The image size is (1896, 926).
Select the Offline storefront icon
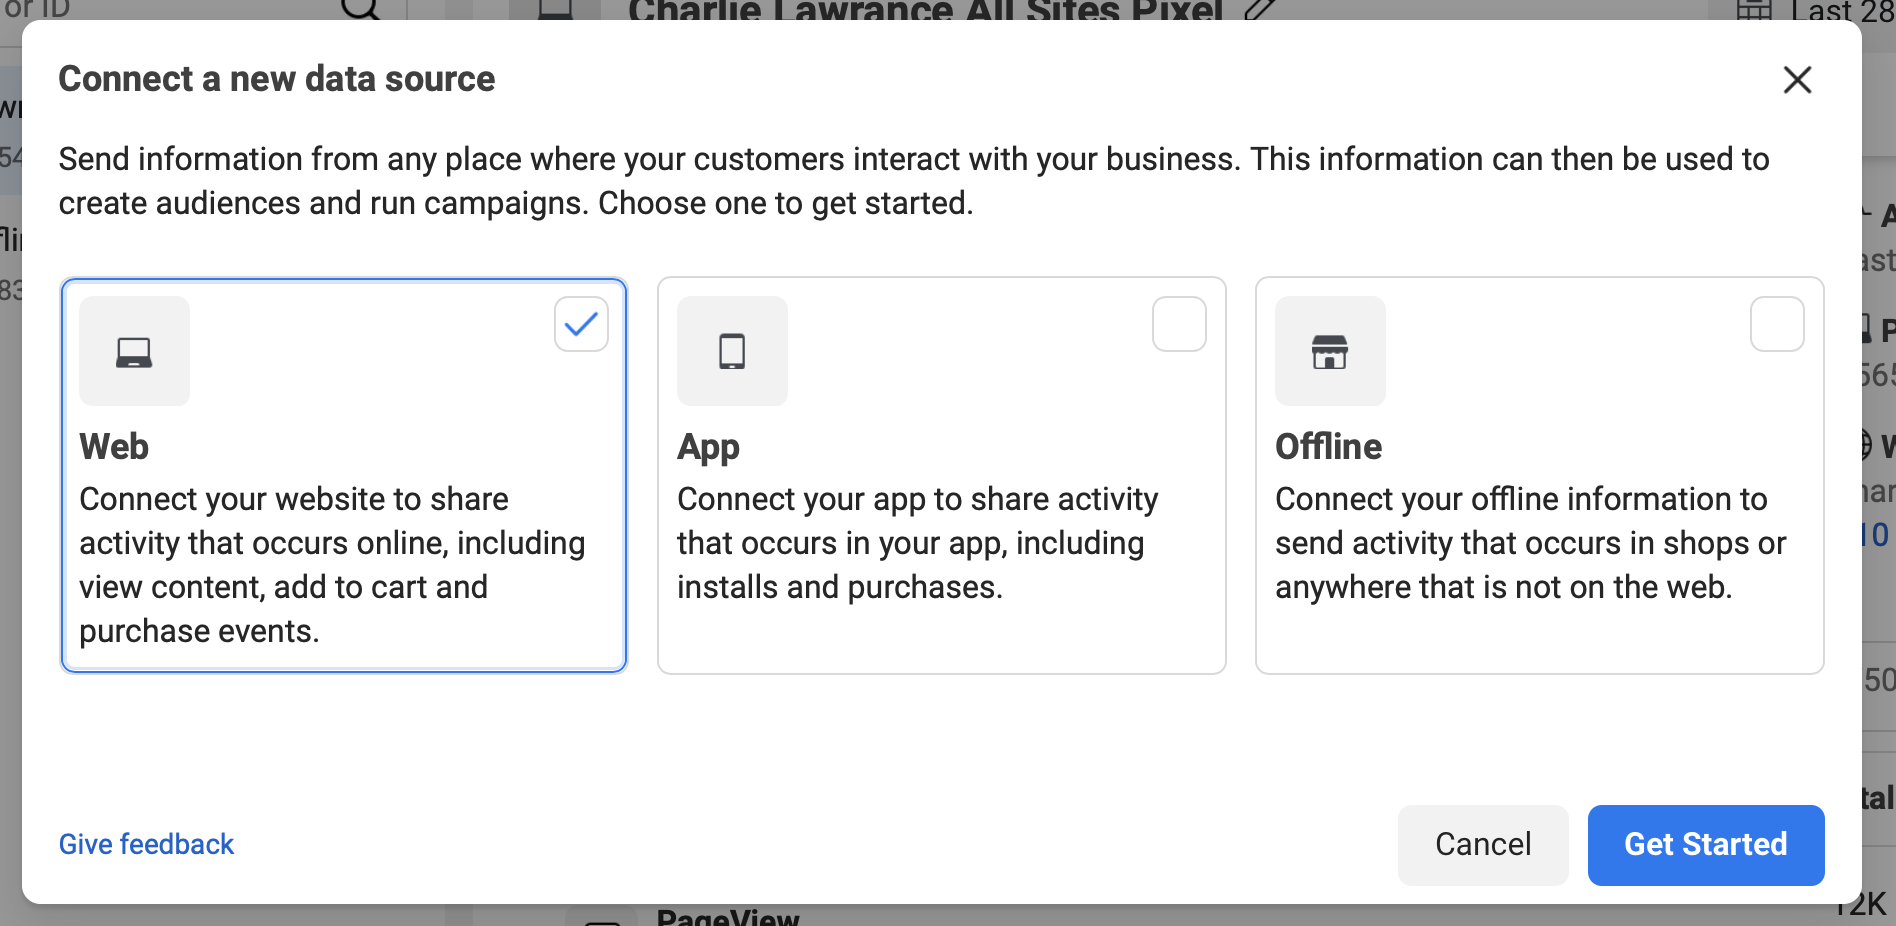coord(1330,351)
